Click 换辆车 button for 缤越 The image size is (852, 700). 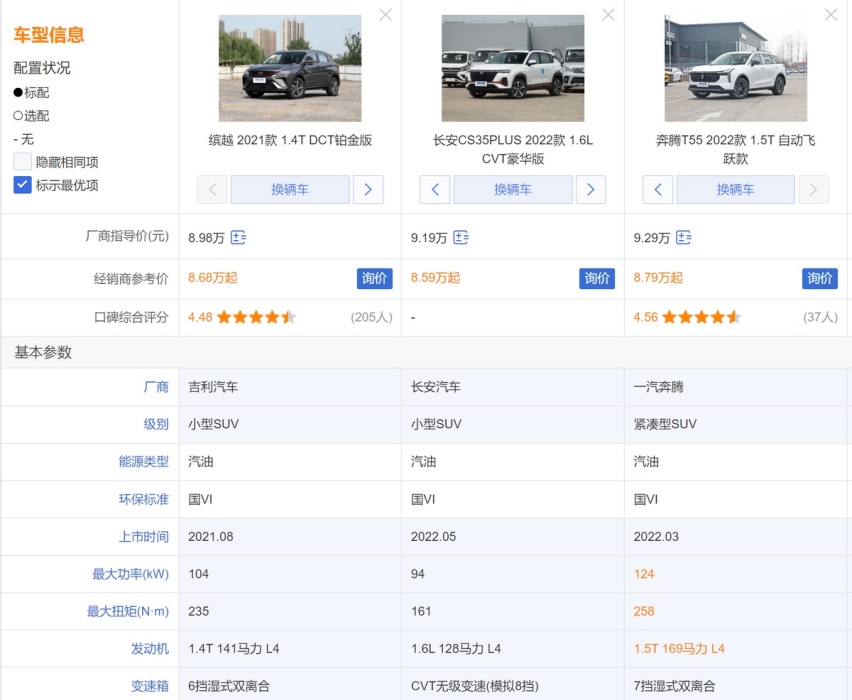(x=290, y=190)
